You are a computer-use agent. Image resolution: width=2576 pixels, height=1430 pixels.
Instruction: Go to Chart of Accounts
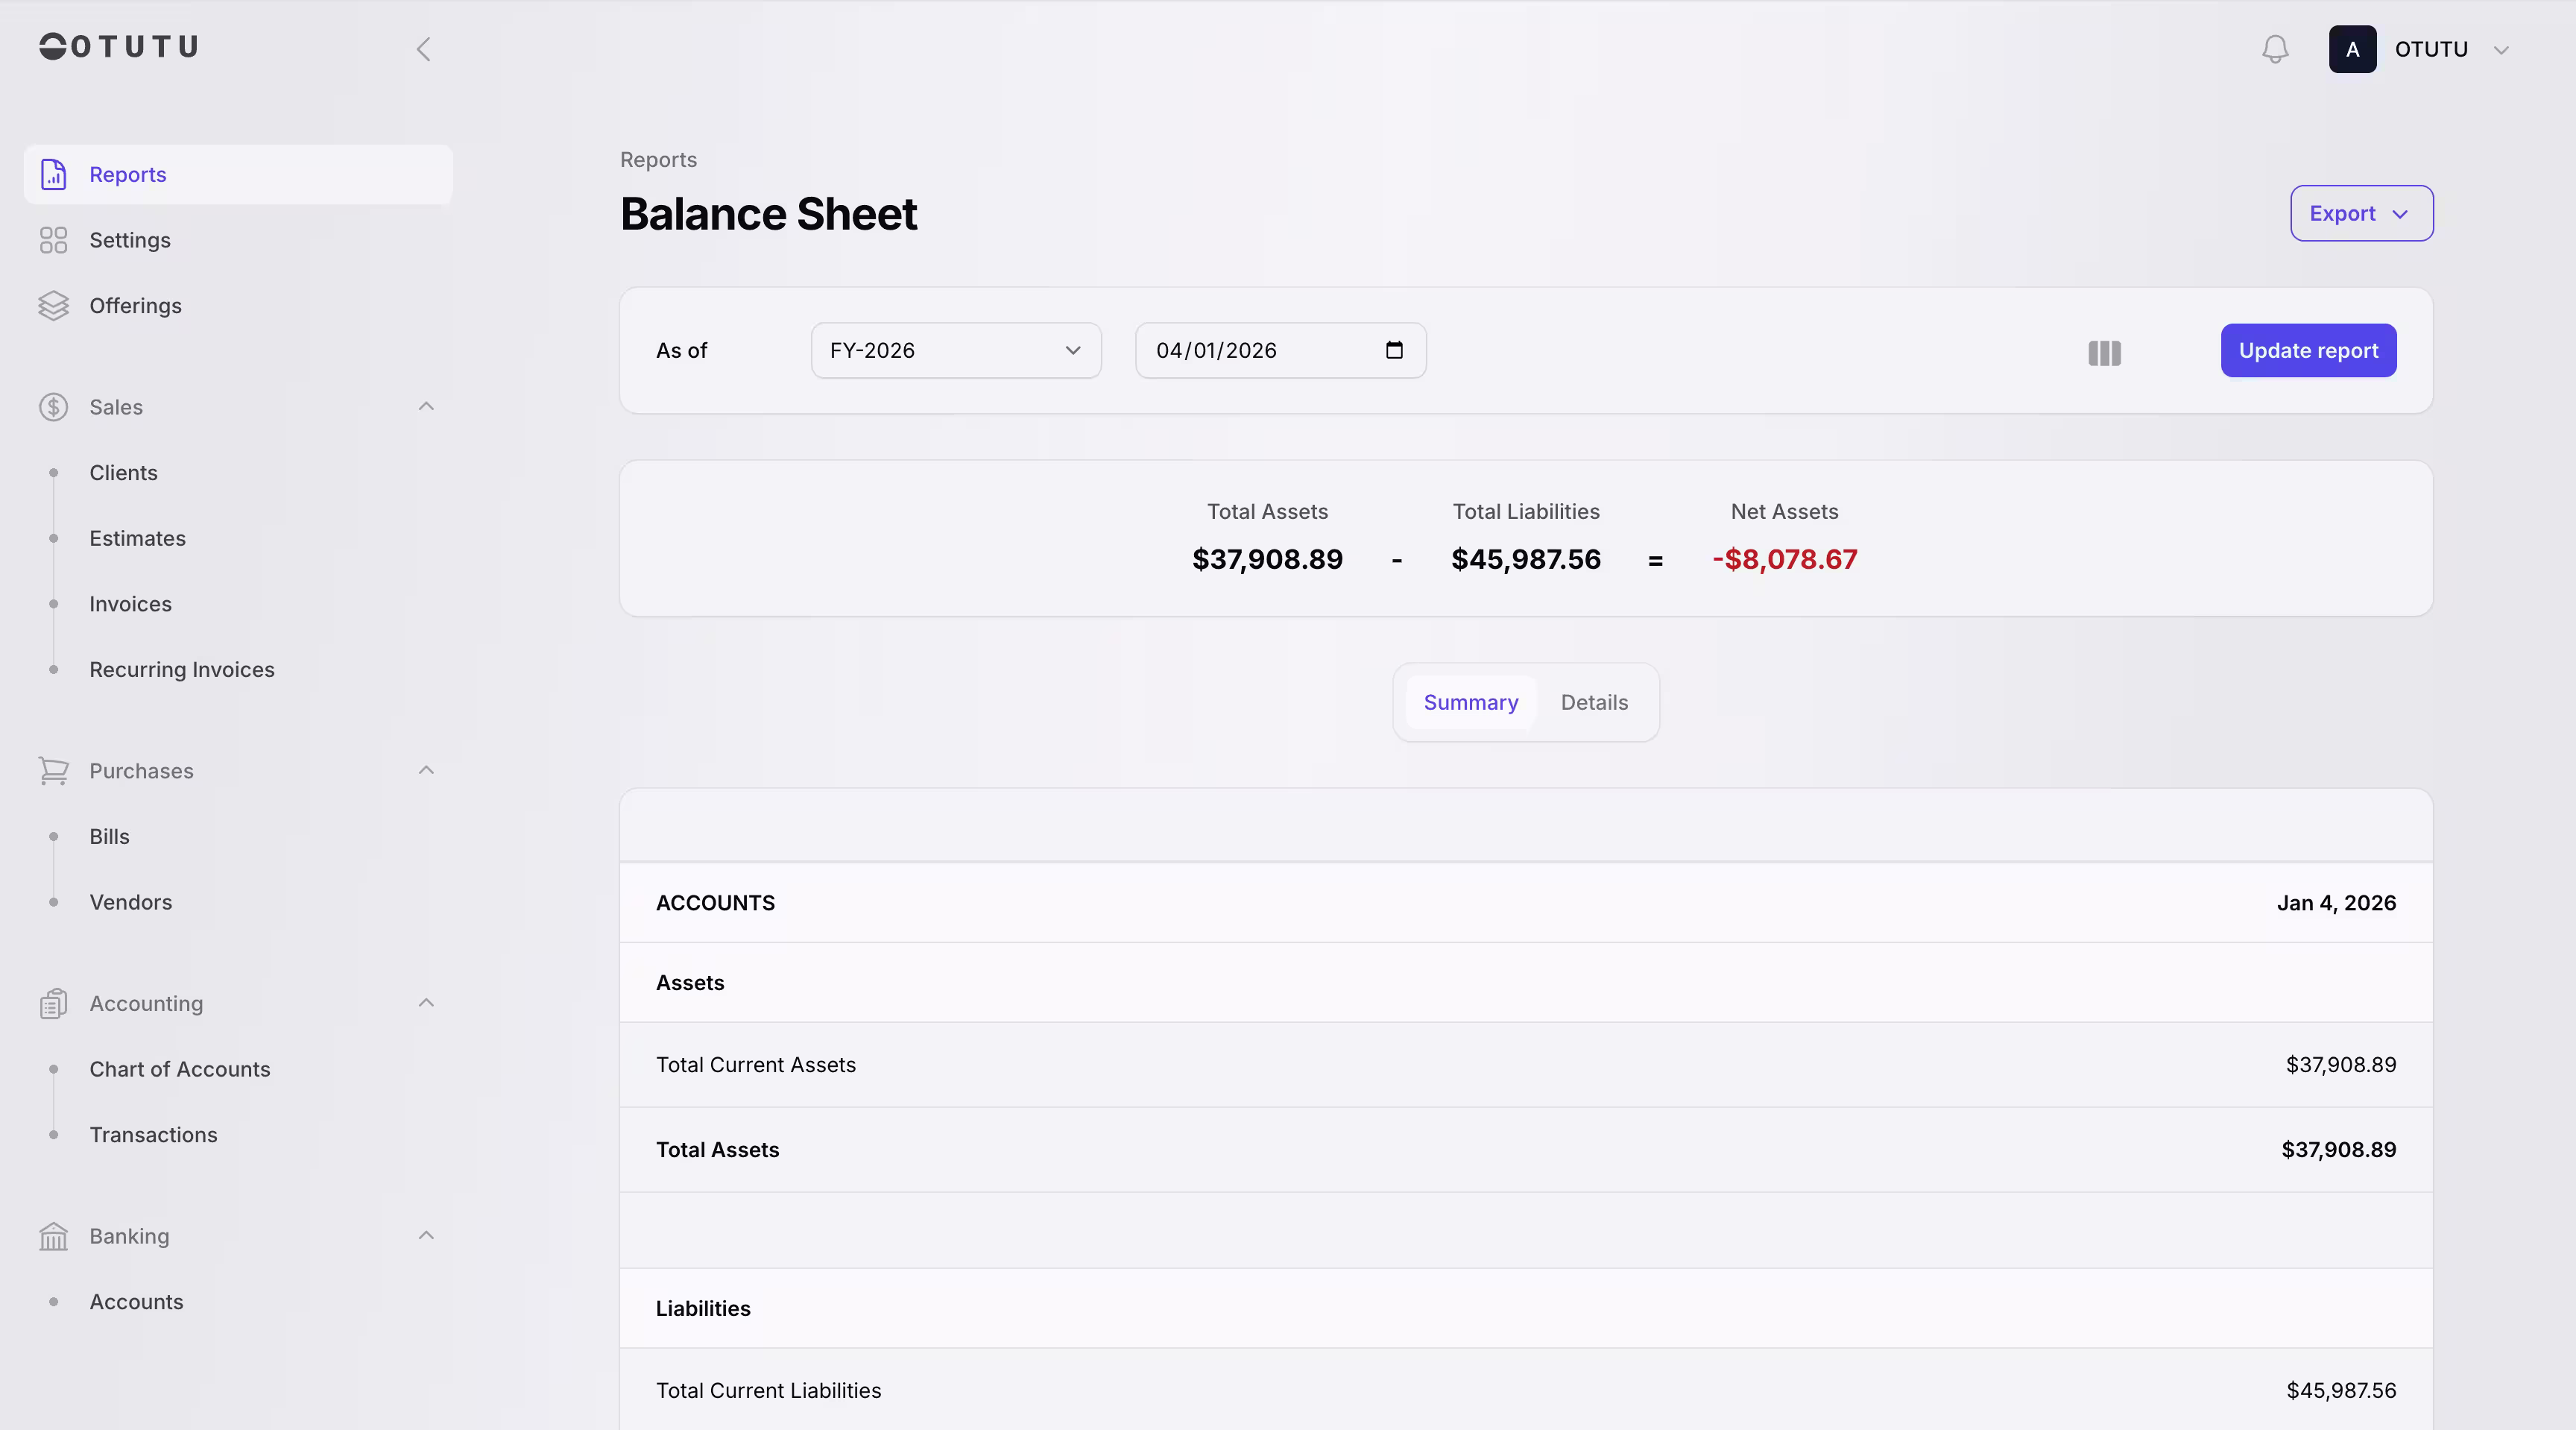[x=180, y=1068]
